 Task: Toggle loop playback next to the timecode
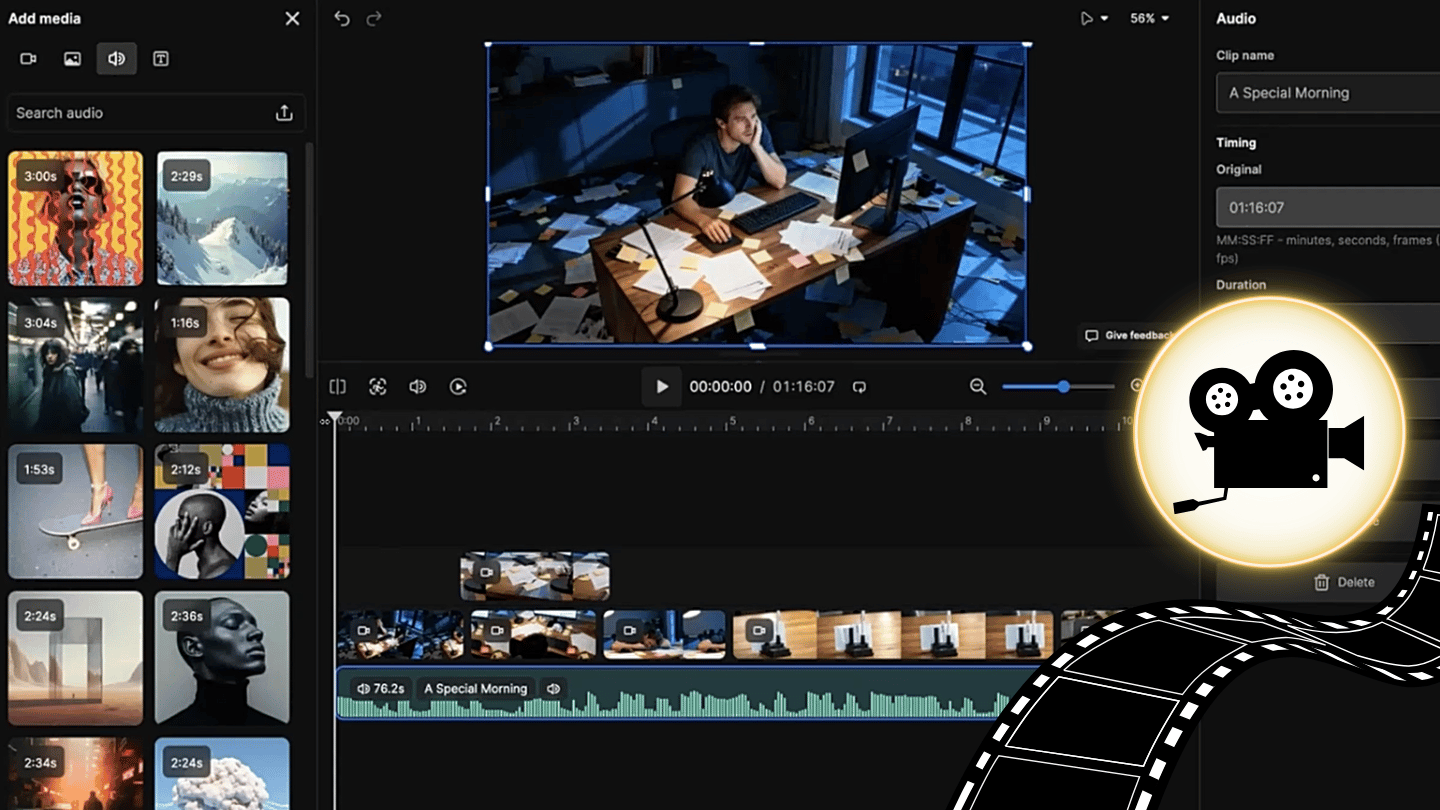(860, 386)
